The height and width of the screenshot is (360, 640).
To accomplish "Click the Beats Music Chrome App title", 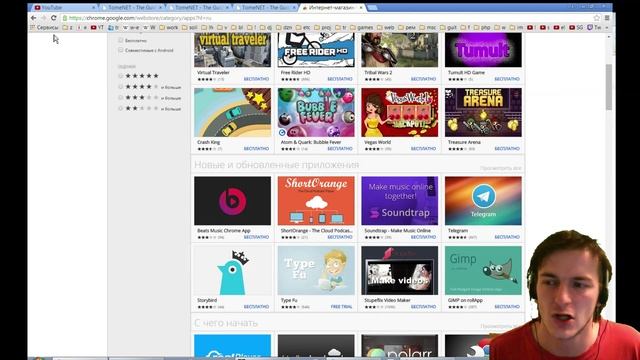I will tap(224, 231).
